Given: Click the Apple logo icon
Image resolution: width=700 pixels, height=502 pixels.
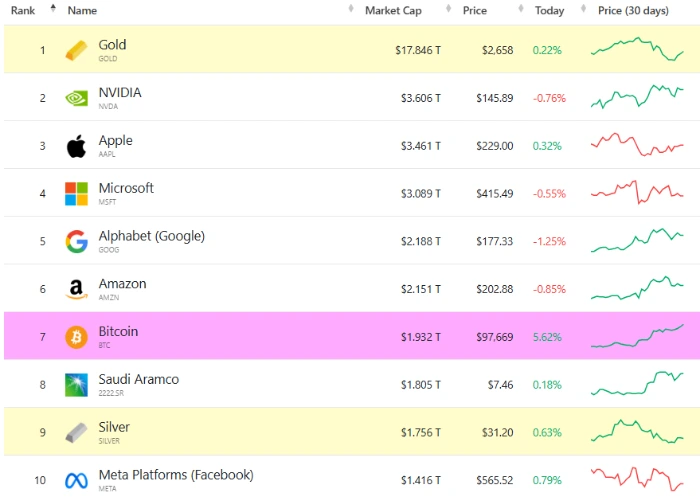Looking at the screenshot, I should click(x=76, y=146).
